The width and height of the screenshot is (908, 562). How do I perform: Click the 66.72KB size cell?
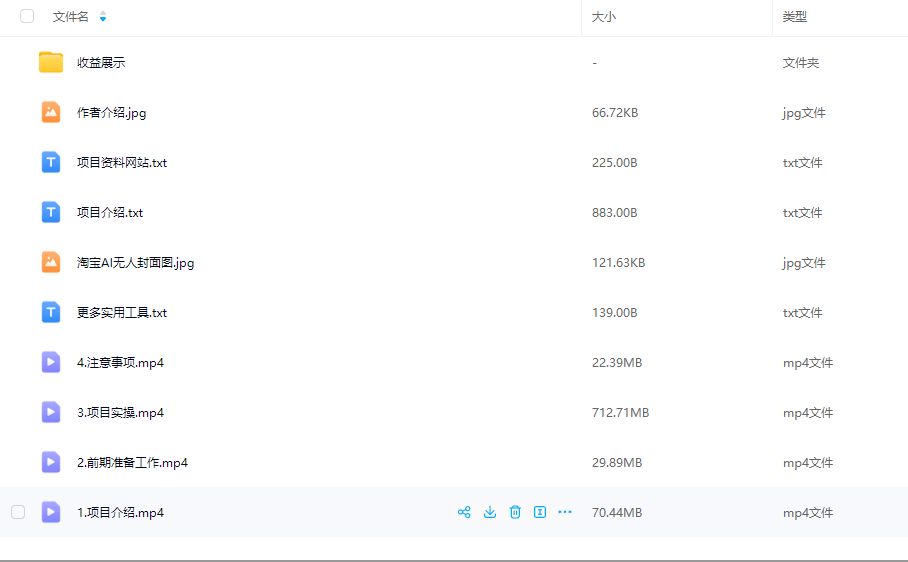615,112
